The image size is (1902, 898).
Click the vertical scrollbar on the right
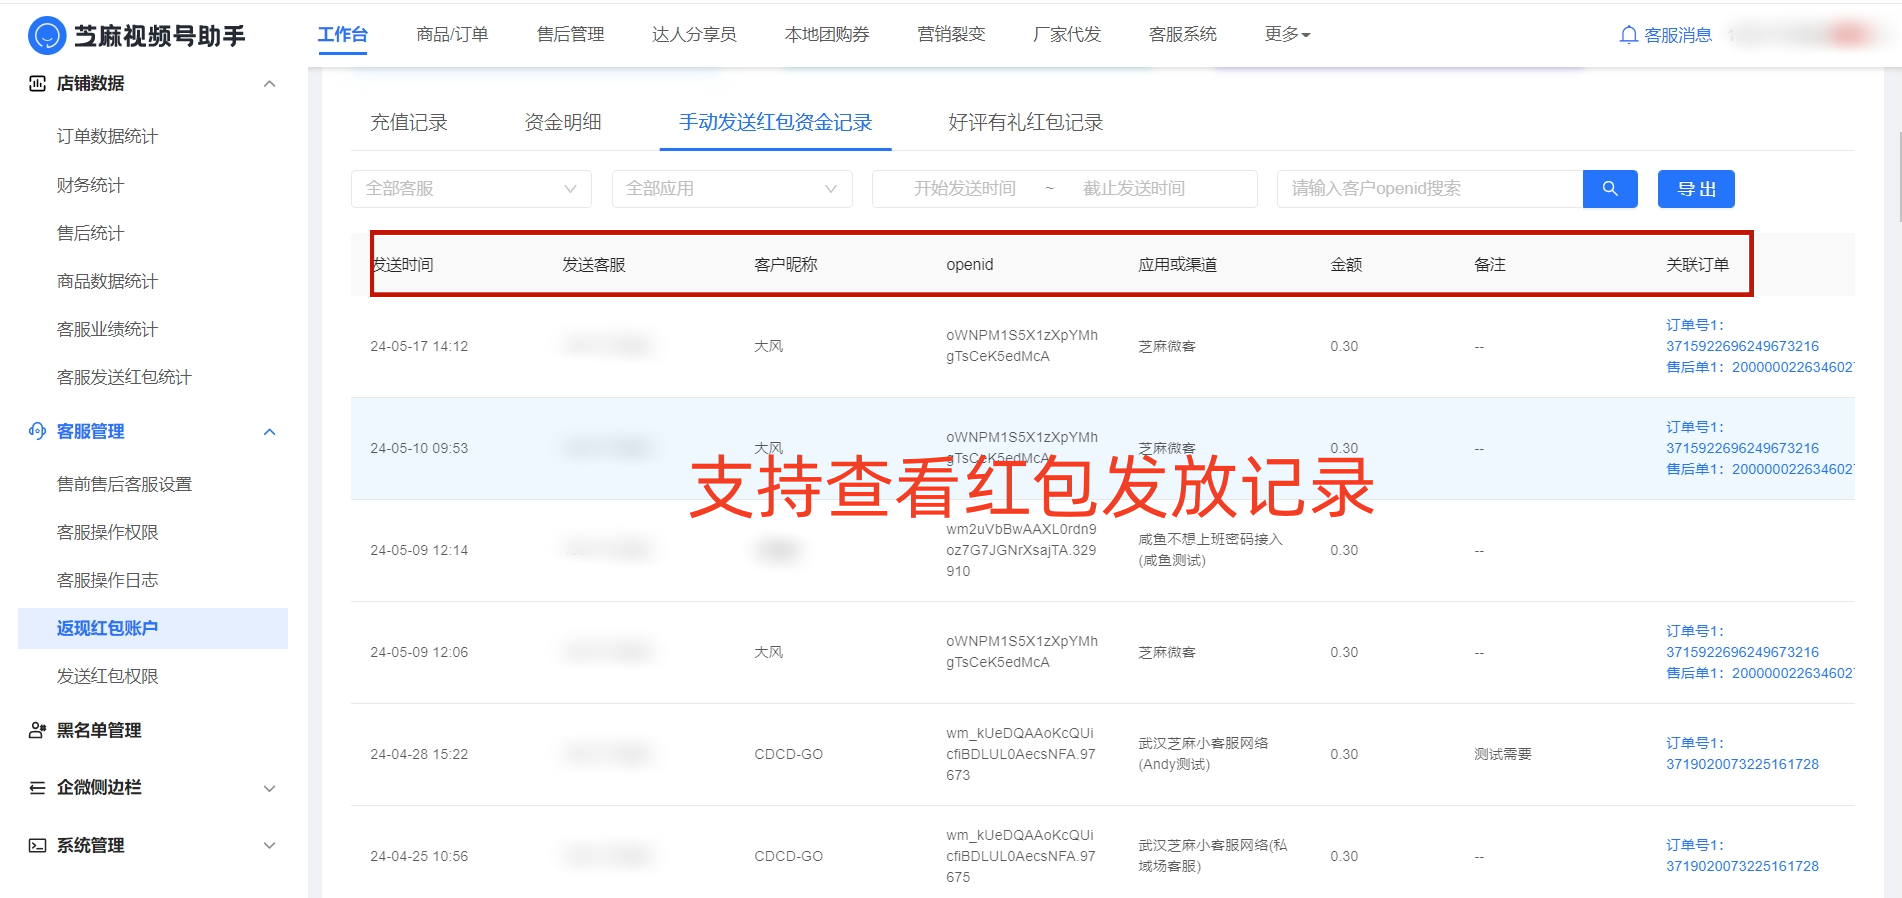coord(1898,177)
